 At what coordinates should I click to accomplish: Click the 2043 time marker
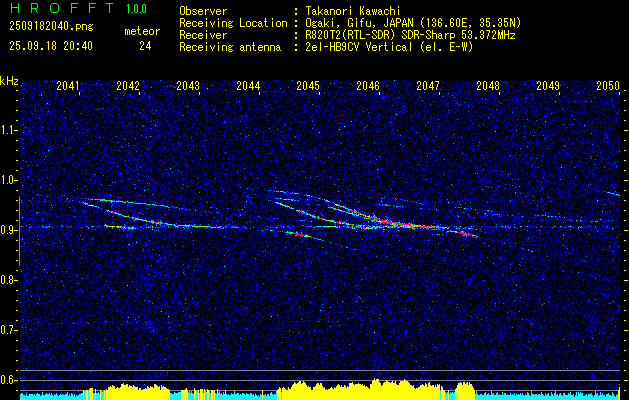(188, 86)
